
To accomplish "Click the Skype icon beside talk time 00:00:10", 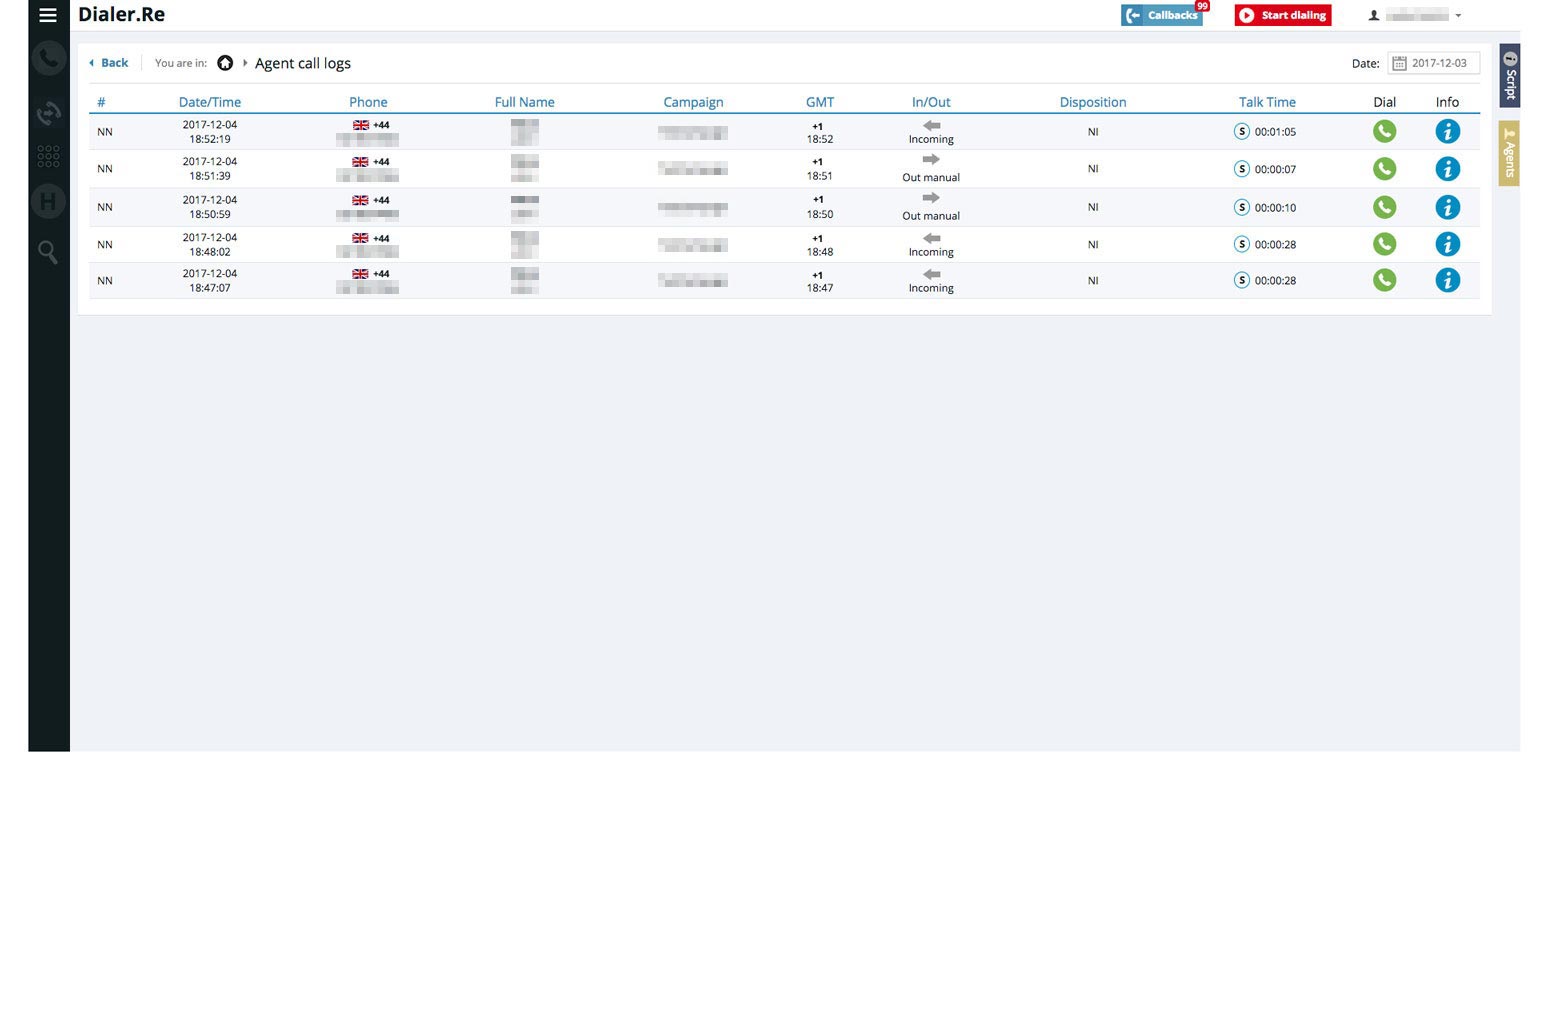I will click(1242, 207).
